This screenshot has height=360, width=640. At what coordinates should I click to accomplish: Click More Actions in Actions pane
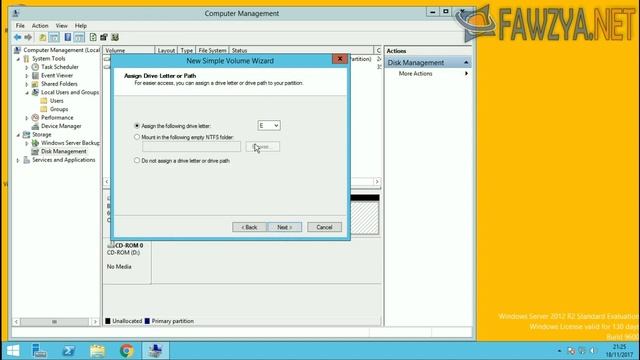[x=416, y=73]
